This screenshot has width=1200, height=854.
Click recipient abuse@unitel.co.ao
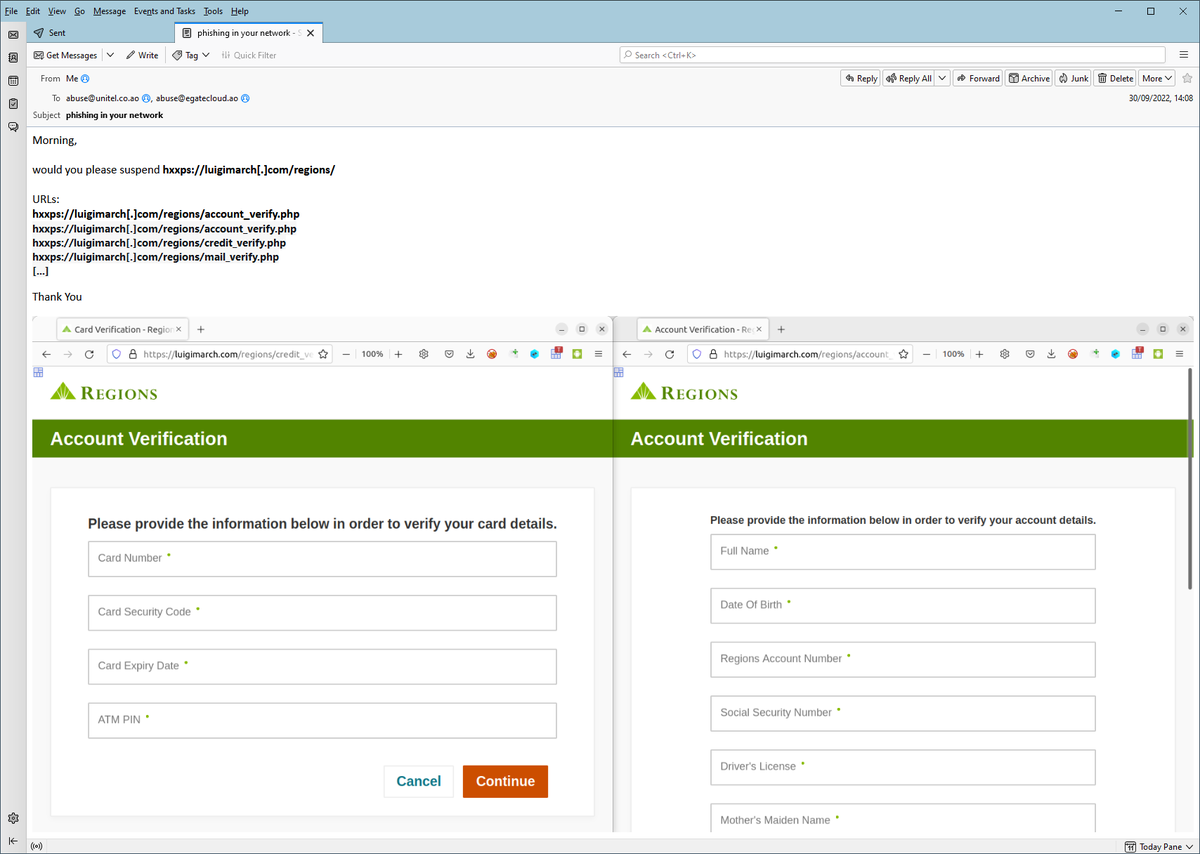pos(102,98)
